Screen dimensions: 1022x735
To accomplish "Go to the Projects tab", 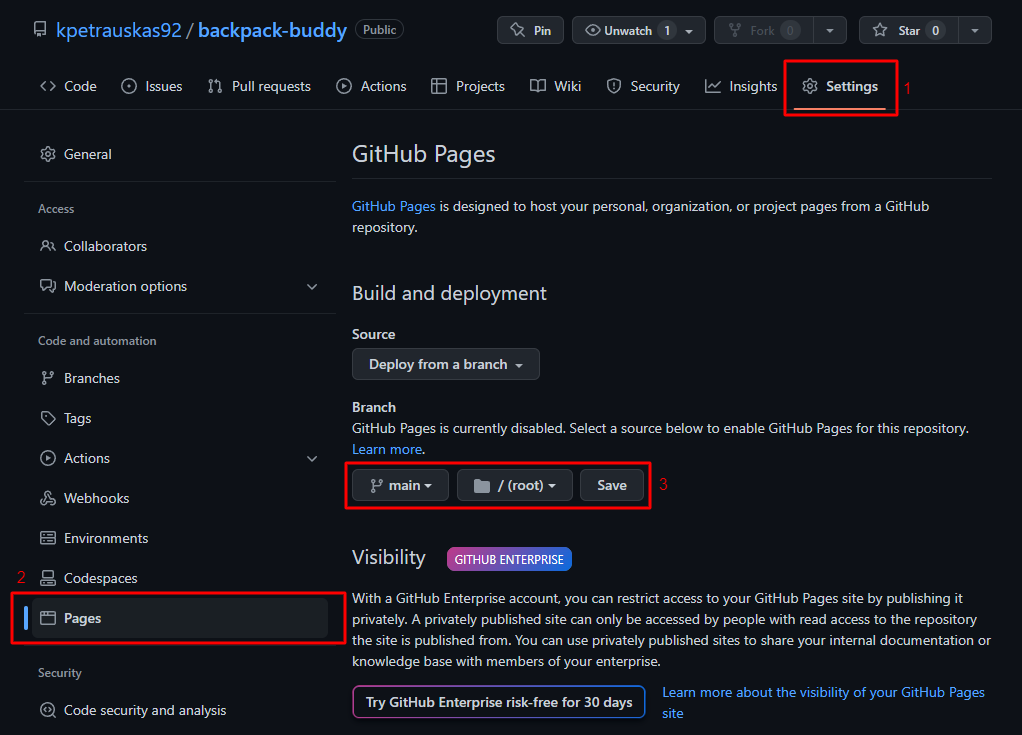I will point(468,86).
